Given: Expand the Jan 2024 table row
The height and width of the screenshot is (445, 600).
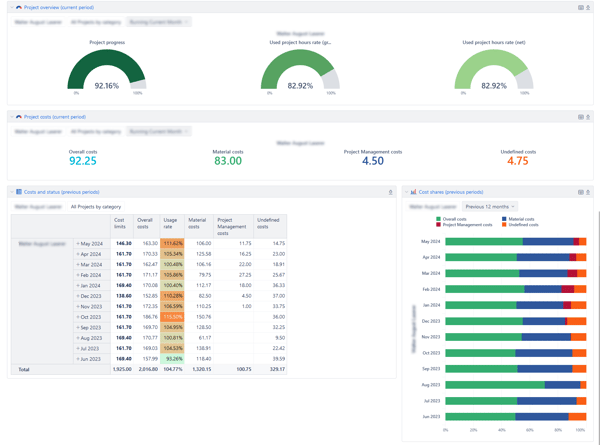Looking at the screenshot, I should 78,285.
